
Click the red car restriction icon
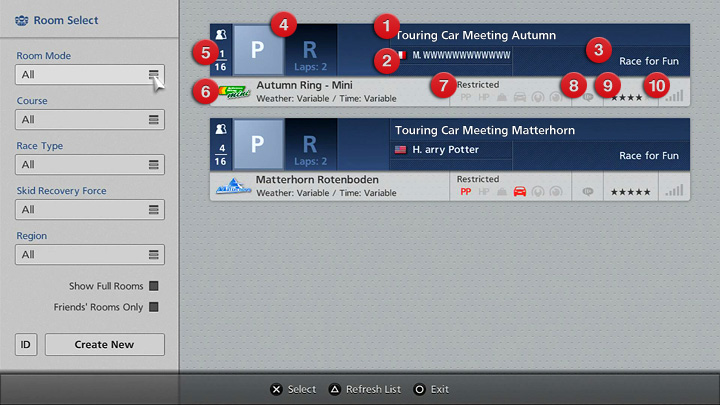[519, 191]
